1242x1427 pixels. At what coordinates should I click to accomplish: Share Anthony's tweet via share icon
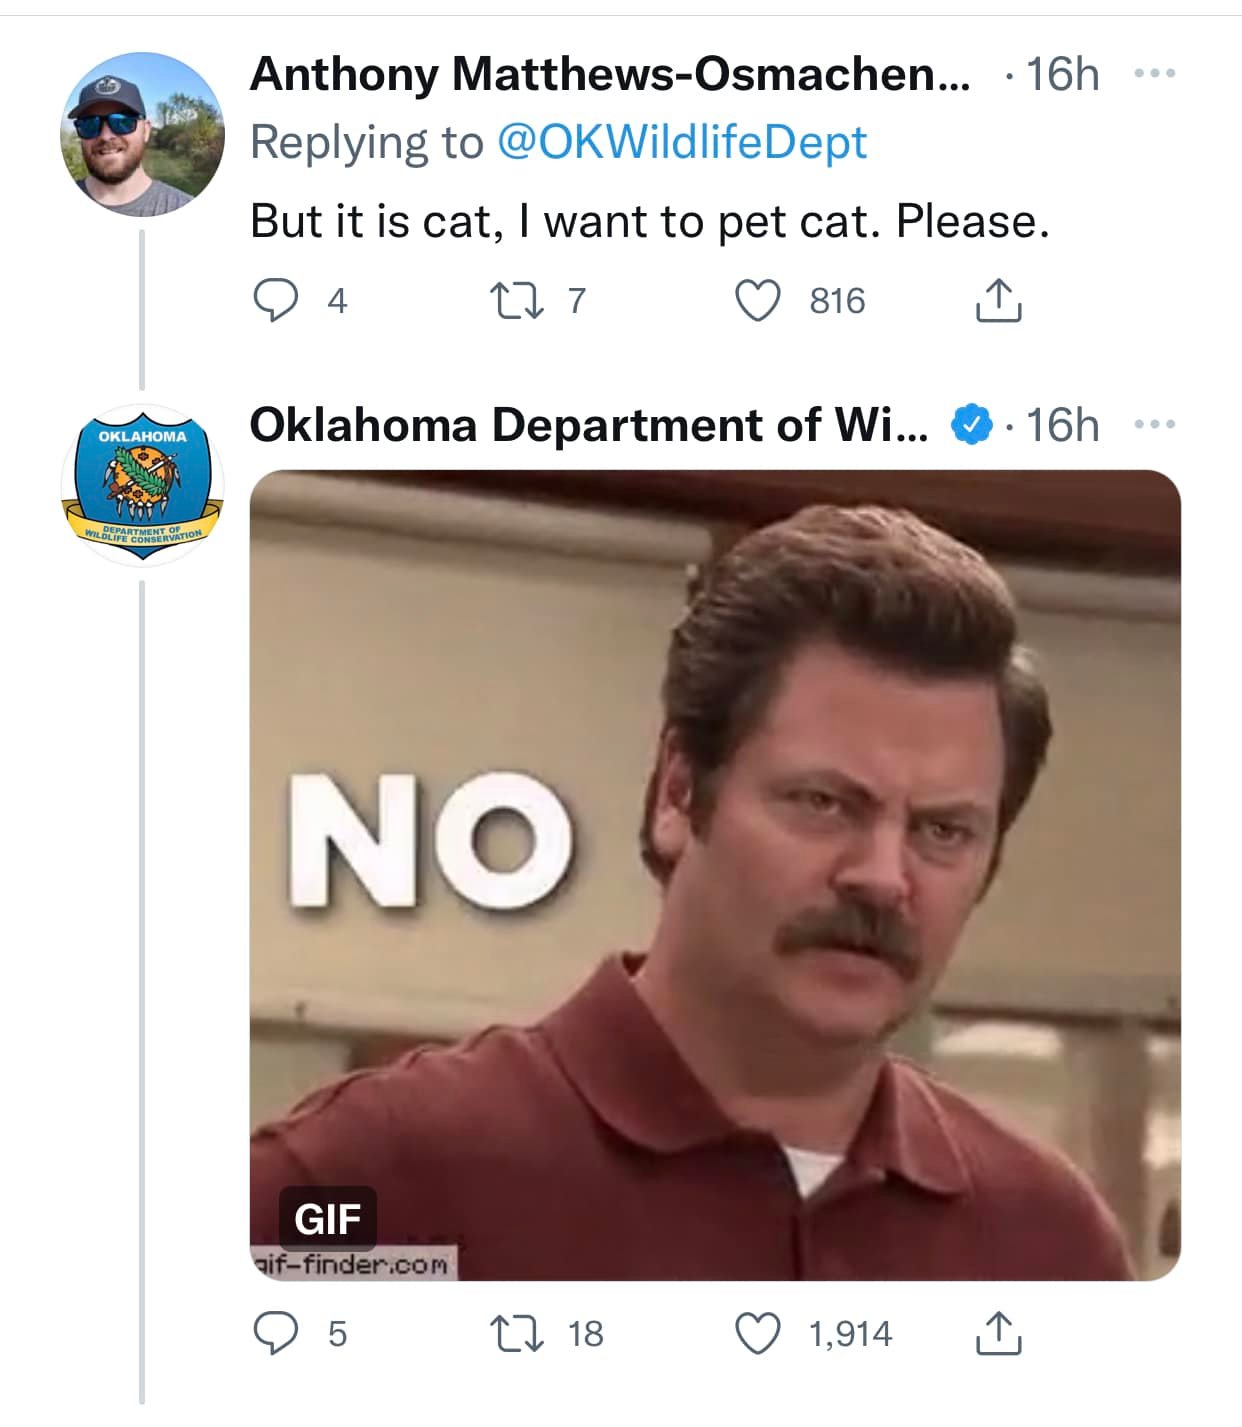coord(998,300)
